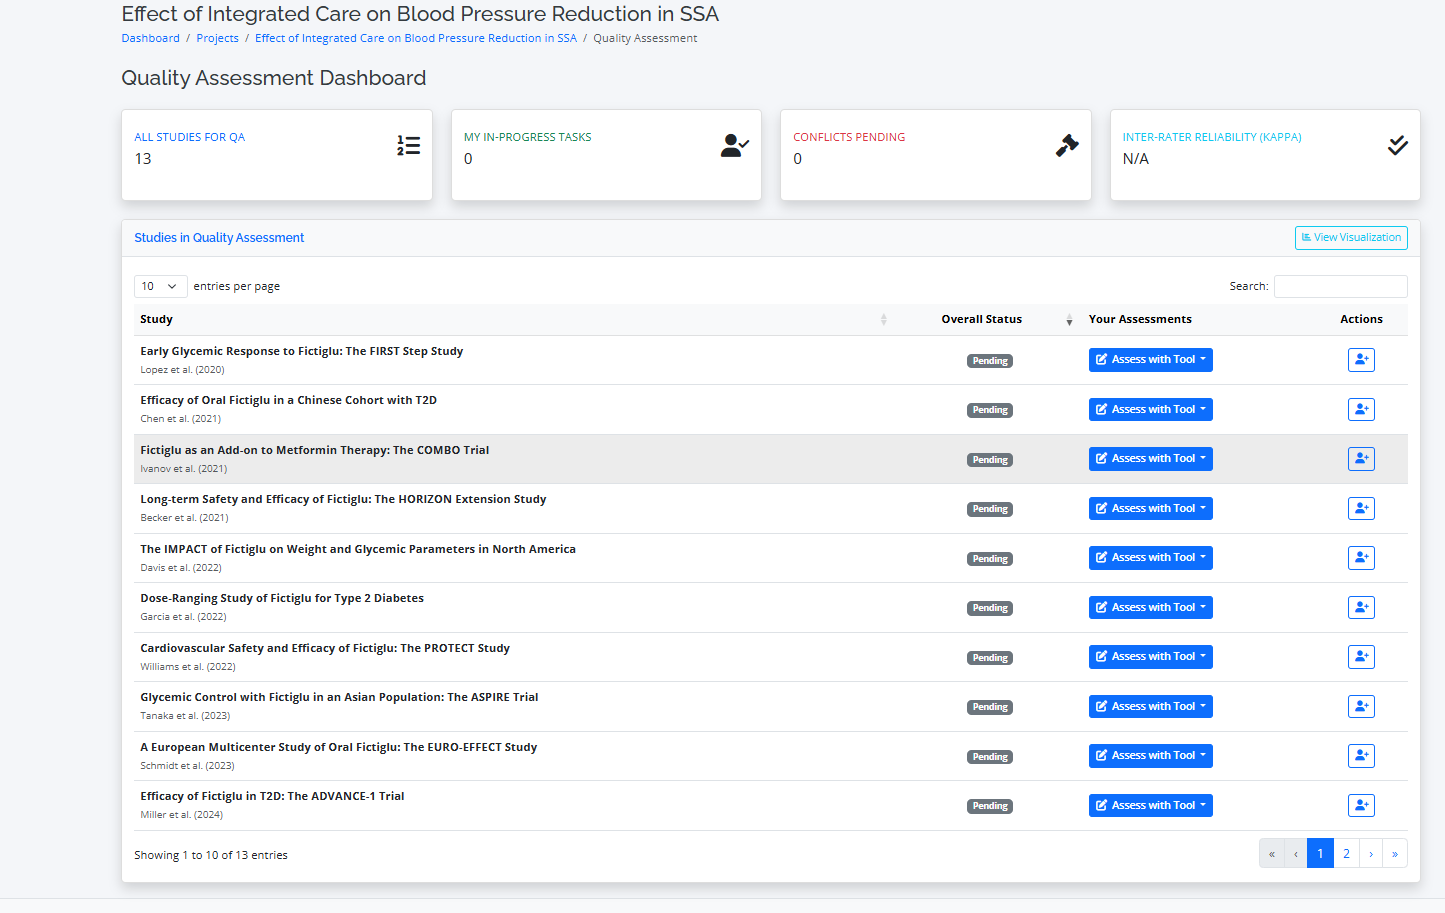Expand Assess with Tool for ASPIRE Trial
This screenshot has width=1445, height=913.
pyautogui.click(x=1150, y=706)
